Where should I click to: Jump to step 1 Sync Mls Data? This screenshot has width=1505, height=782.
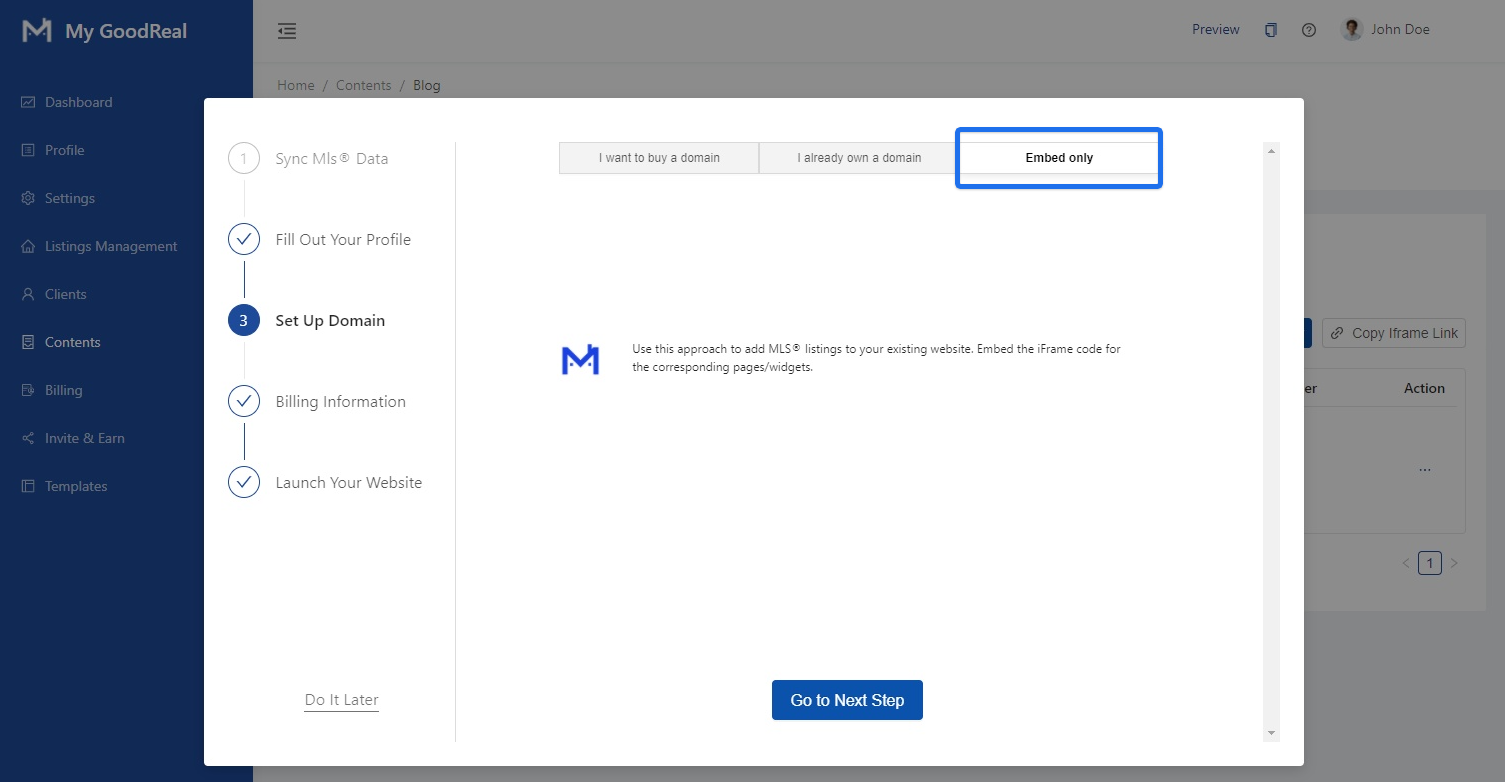point(331,159)
